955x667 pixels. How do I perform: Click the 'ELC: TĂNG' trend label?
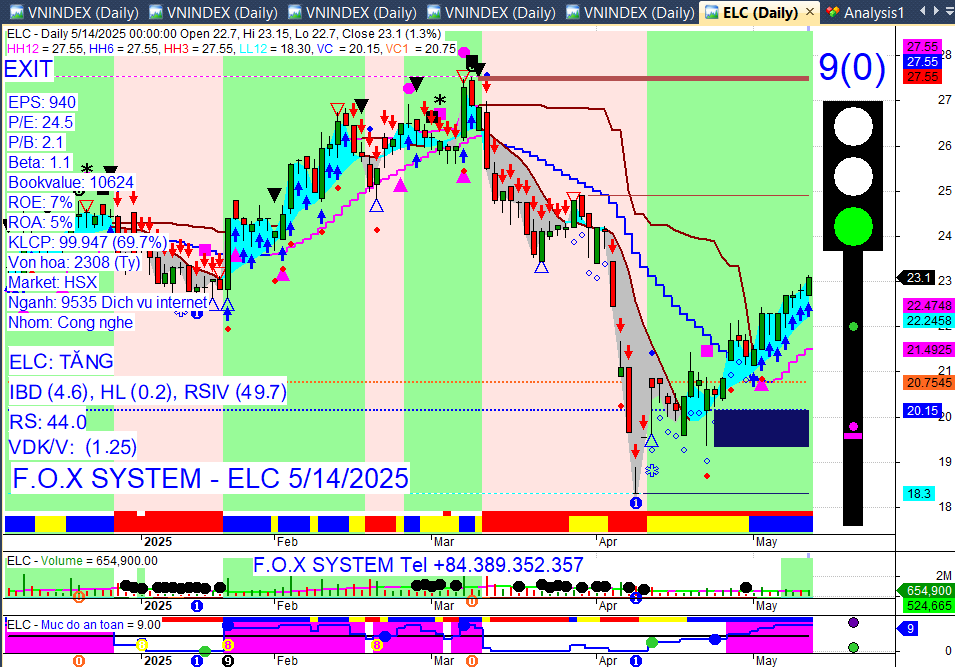[x=61, y=362]
